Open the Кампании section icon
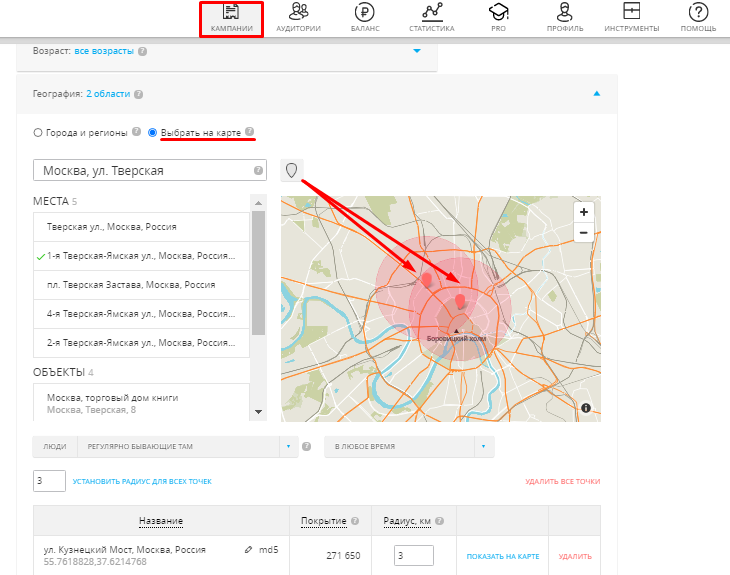The width and height of the screenshot is (730, 575). coord(231,13)
